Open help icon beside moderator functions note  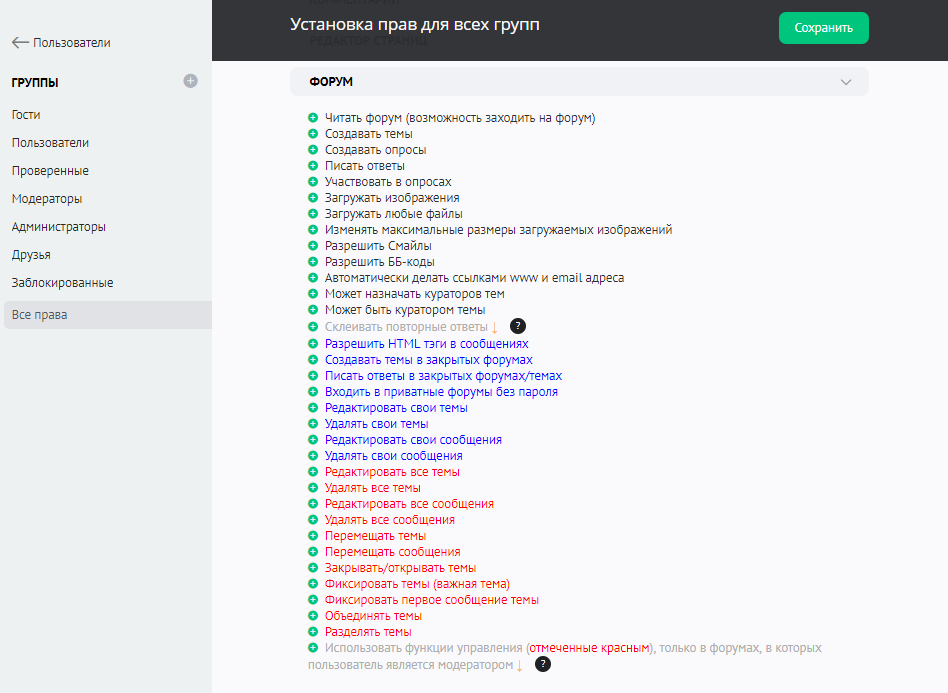point(542,664)
